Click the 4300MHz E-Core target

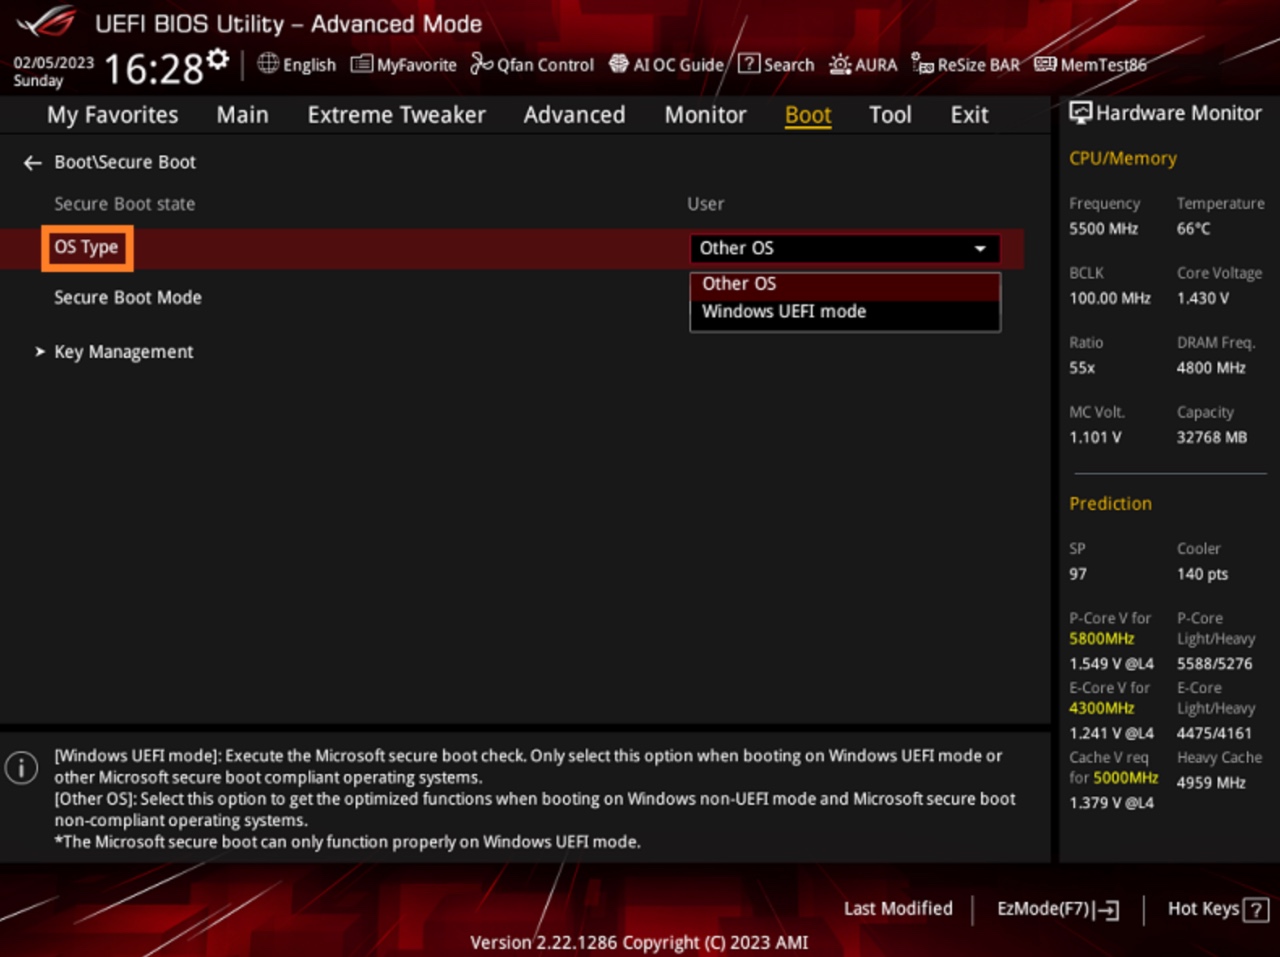(x=1101, y=708)
